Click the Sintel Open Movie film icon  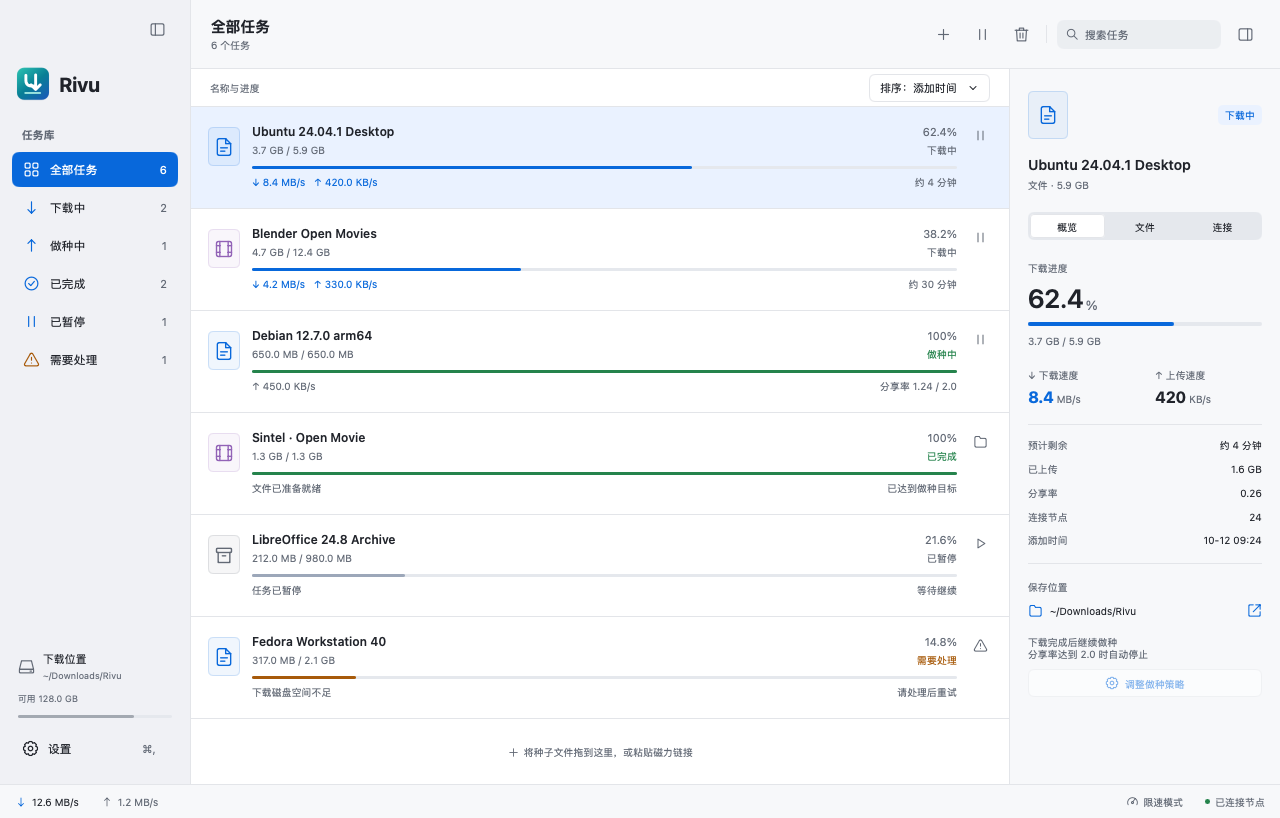[224, 452]
